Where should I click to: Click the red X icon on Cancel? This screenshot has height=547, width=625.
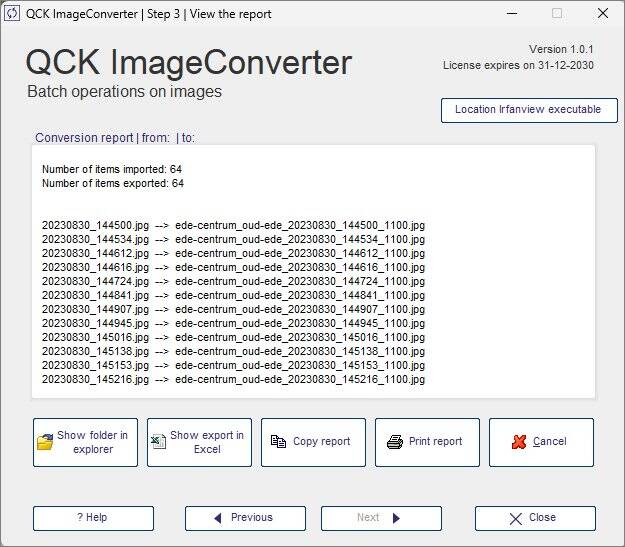(x=519, y=442)
